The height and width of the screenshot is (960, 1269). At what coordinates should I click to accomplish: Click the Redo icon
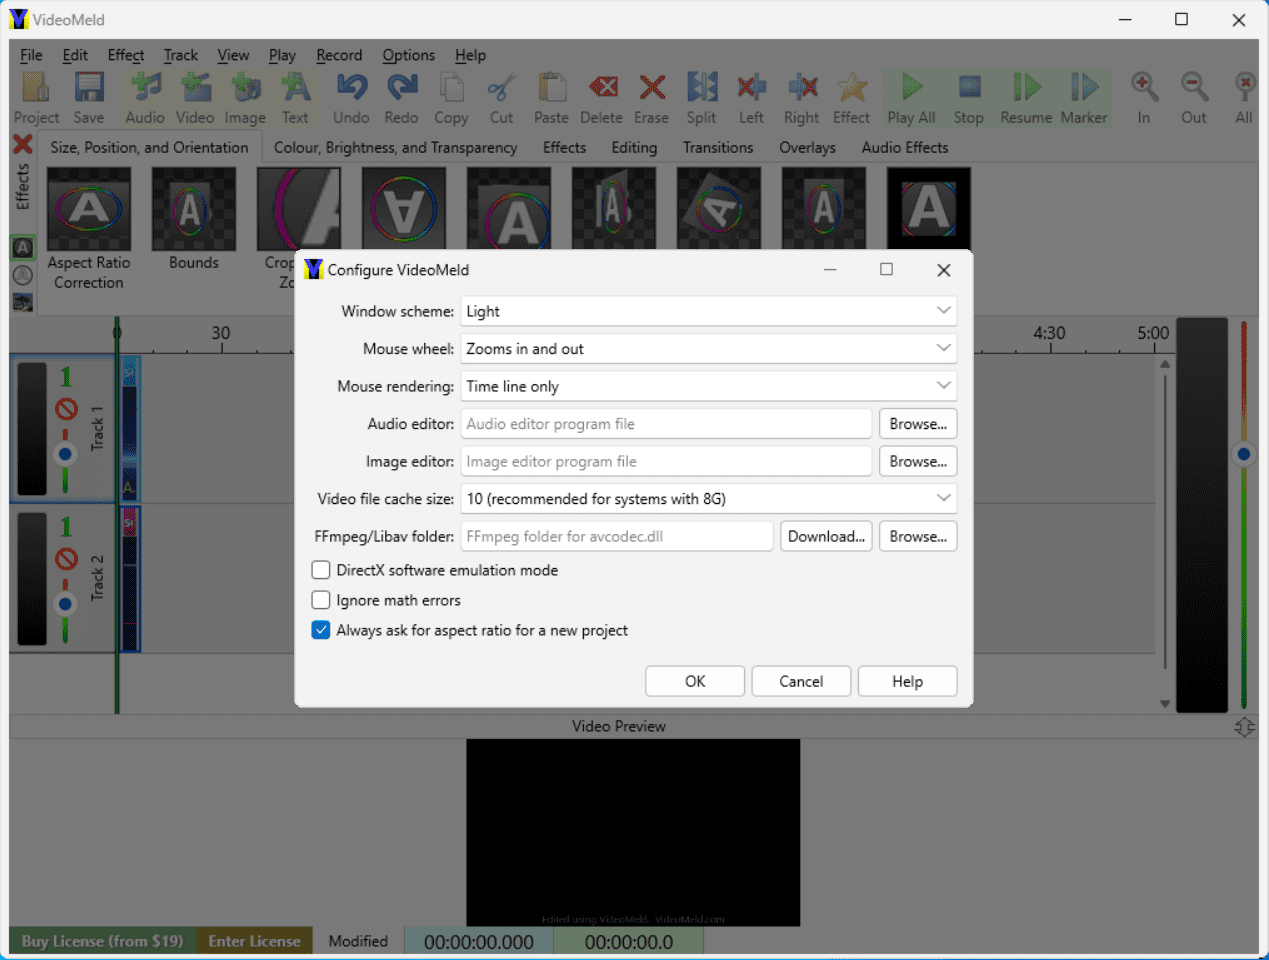[x=401, y=98]
